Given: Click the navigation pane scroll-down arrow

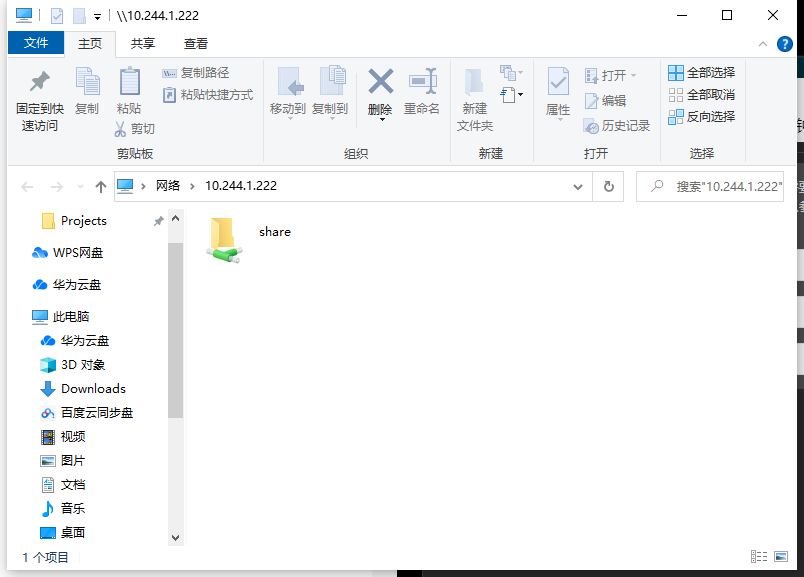Looking at the screenshot, I should 175,538.
